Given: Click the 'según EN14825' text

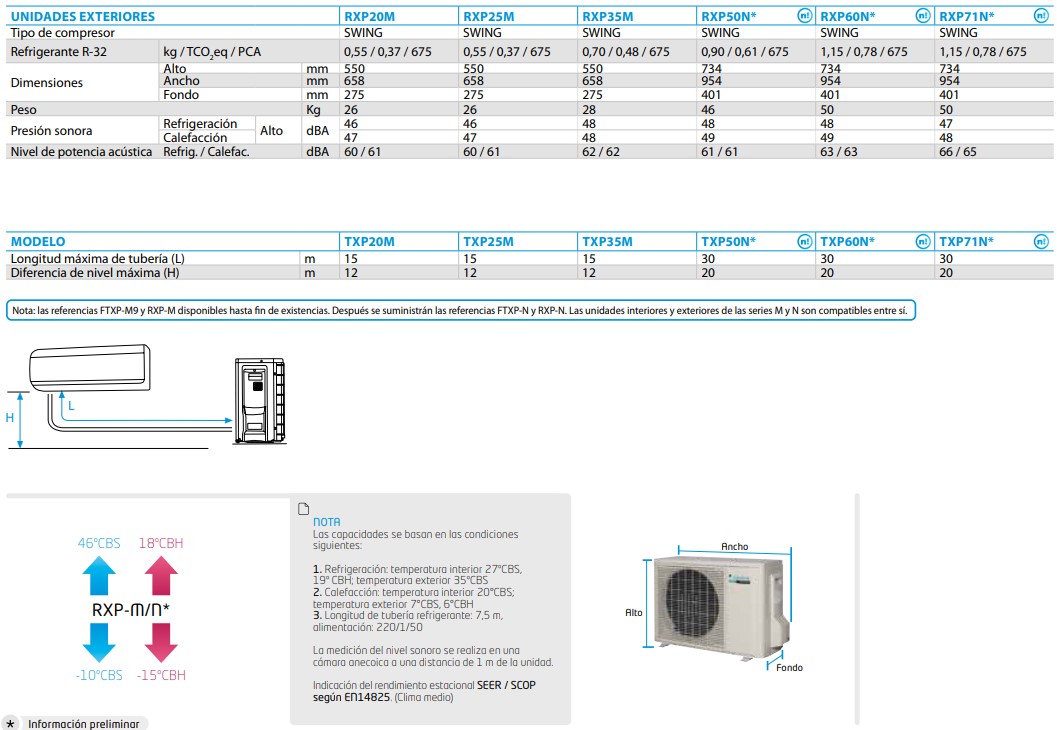Looking at the screenshot, I should click(351, 697).
